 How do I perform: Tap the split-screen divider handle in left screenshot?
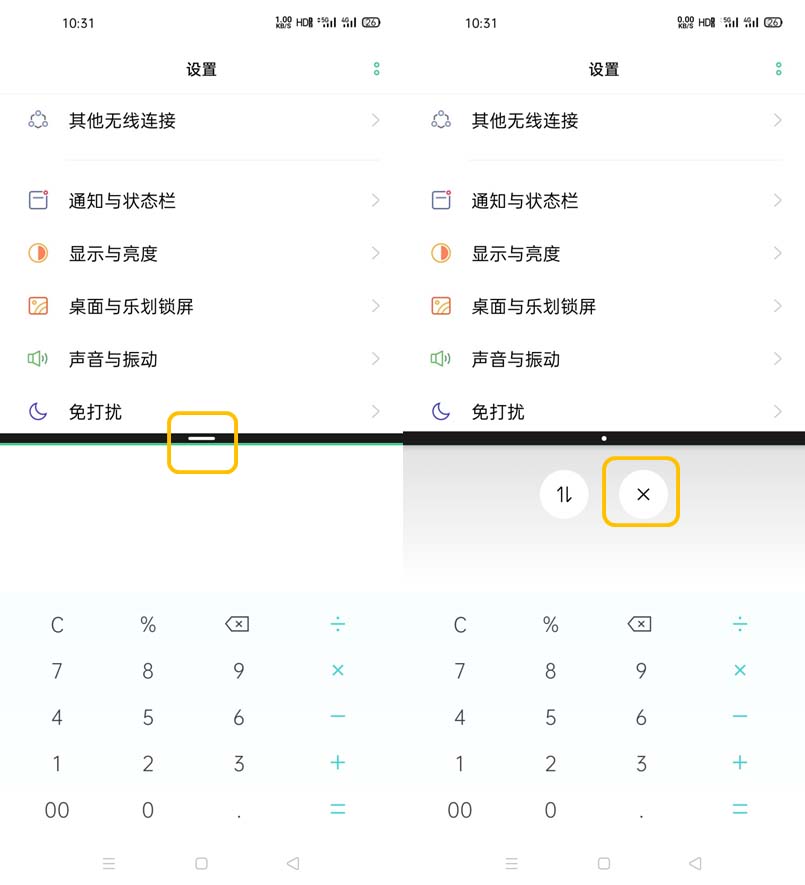coord(202,439)
